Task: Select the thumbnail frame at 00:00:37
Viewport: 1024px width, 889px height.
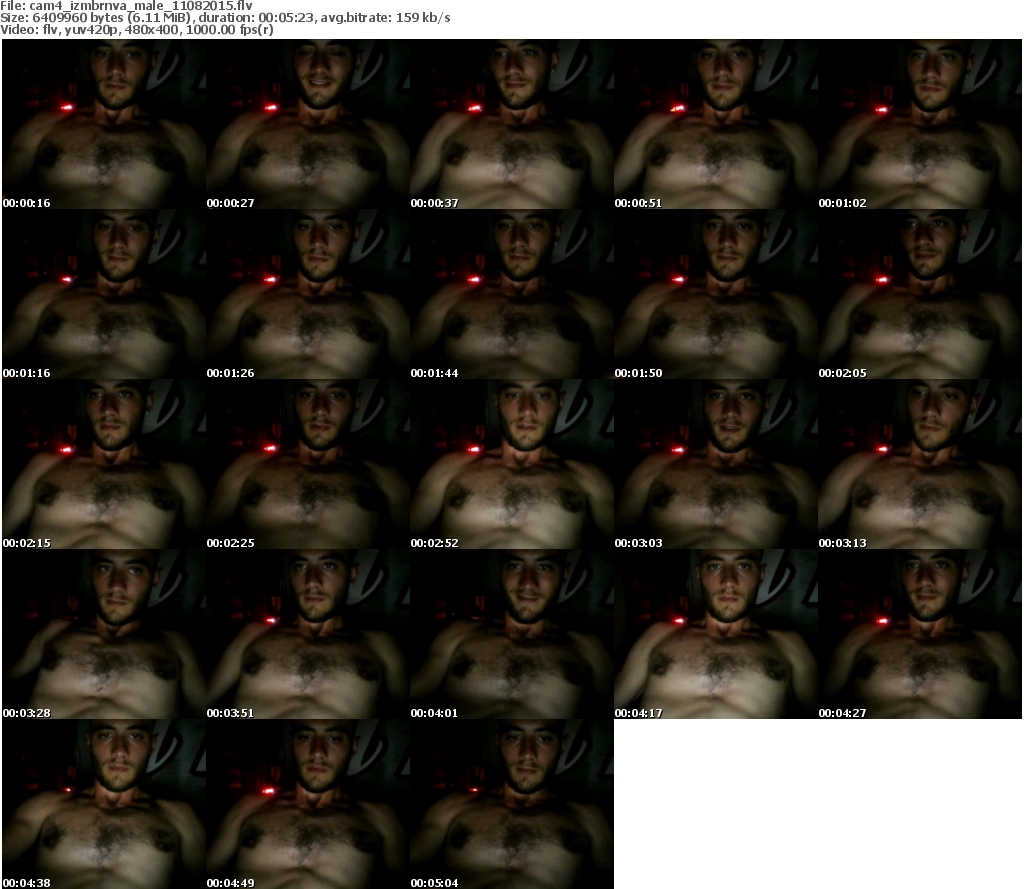Action: pyautogui.click(x=511, y=124)
